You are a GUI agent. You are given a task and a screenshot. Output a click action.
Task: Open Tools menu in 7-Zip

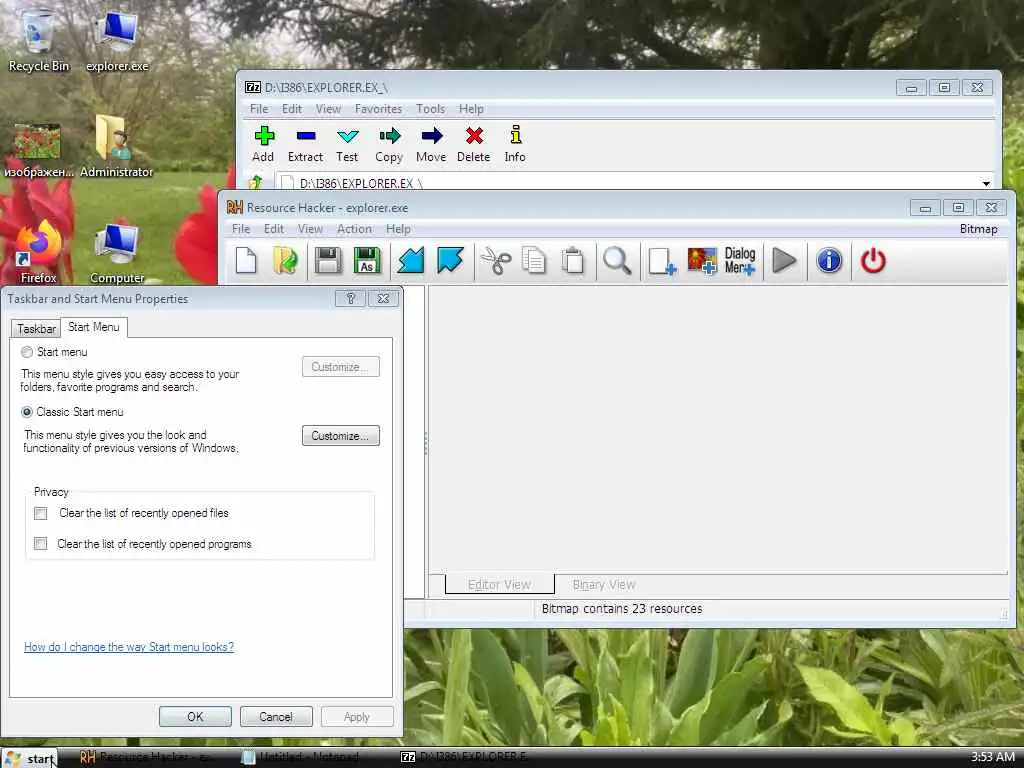[430, 109]
